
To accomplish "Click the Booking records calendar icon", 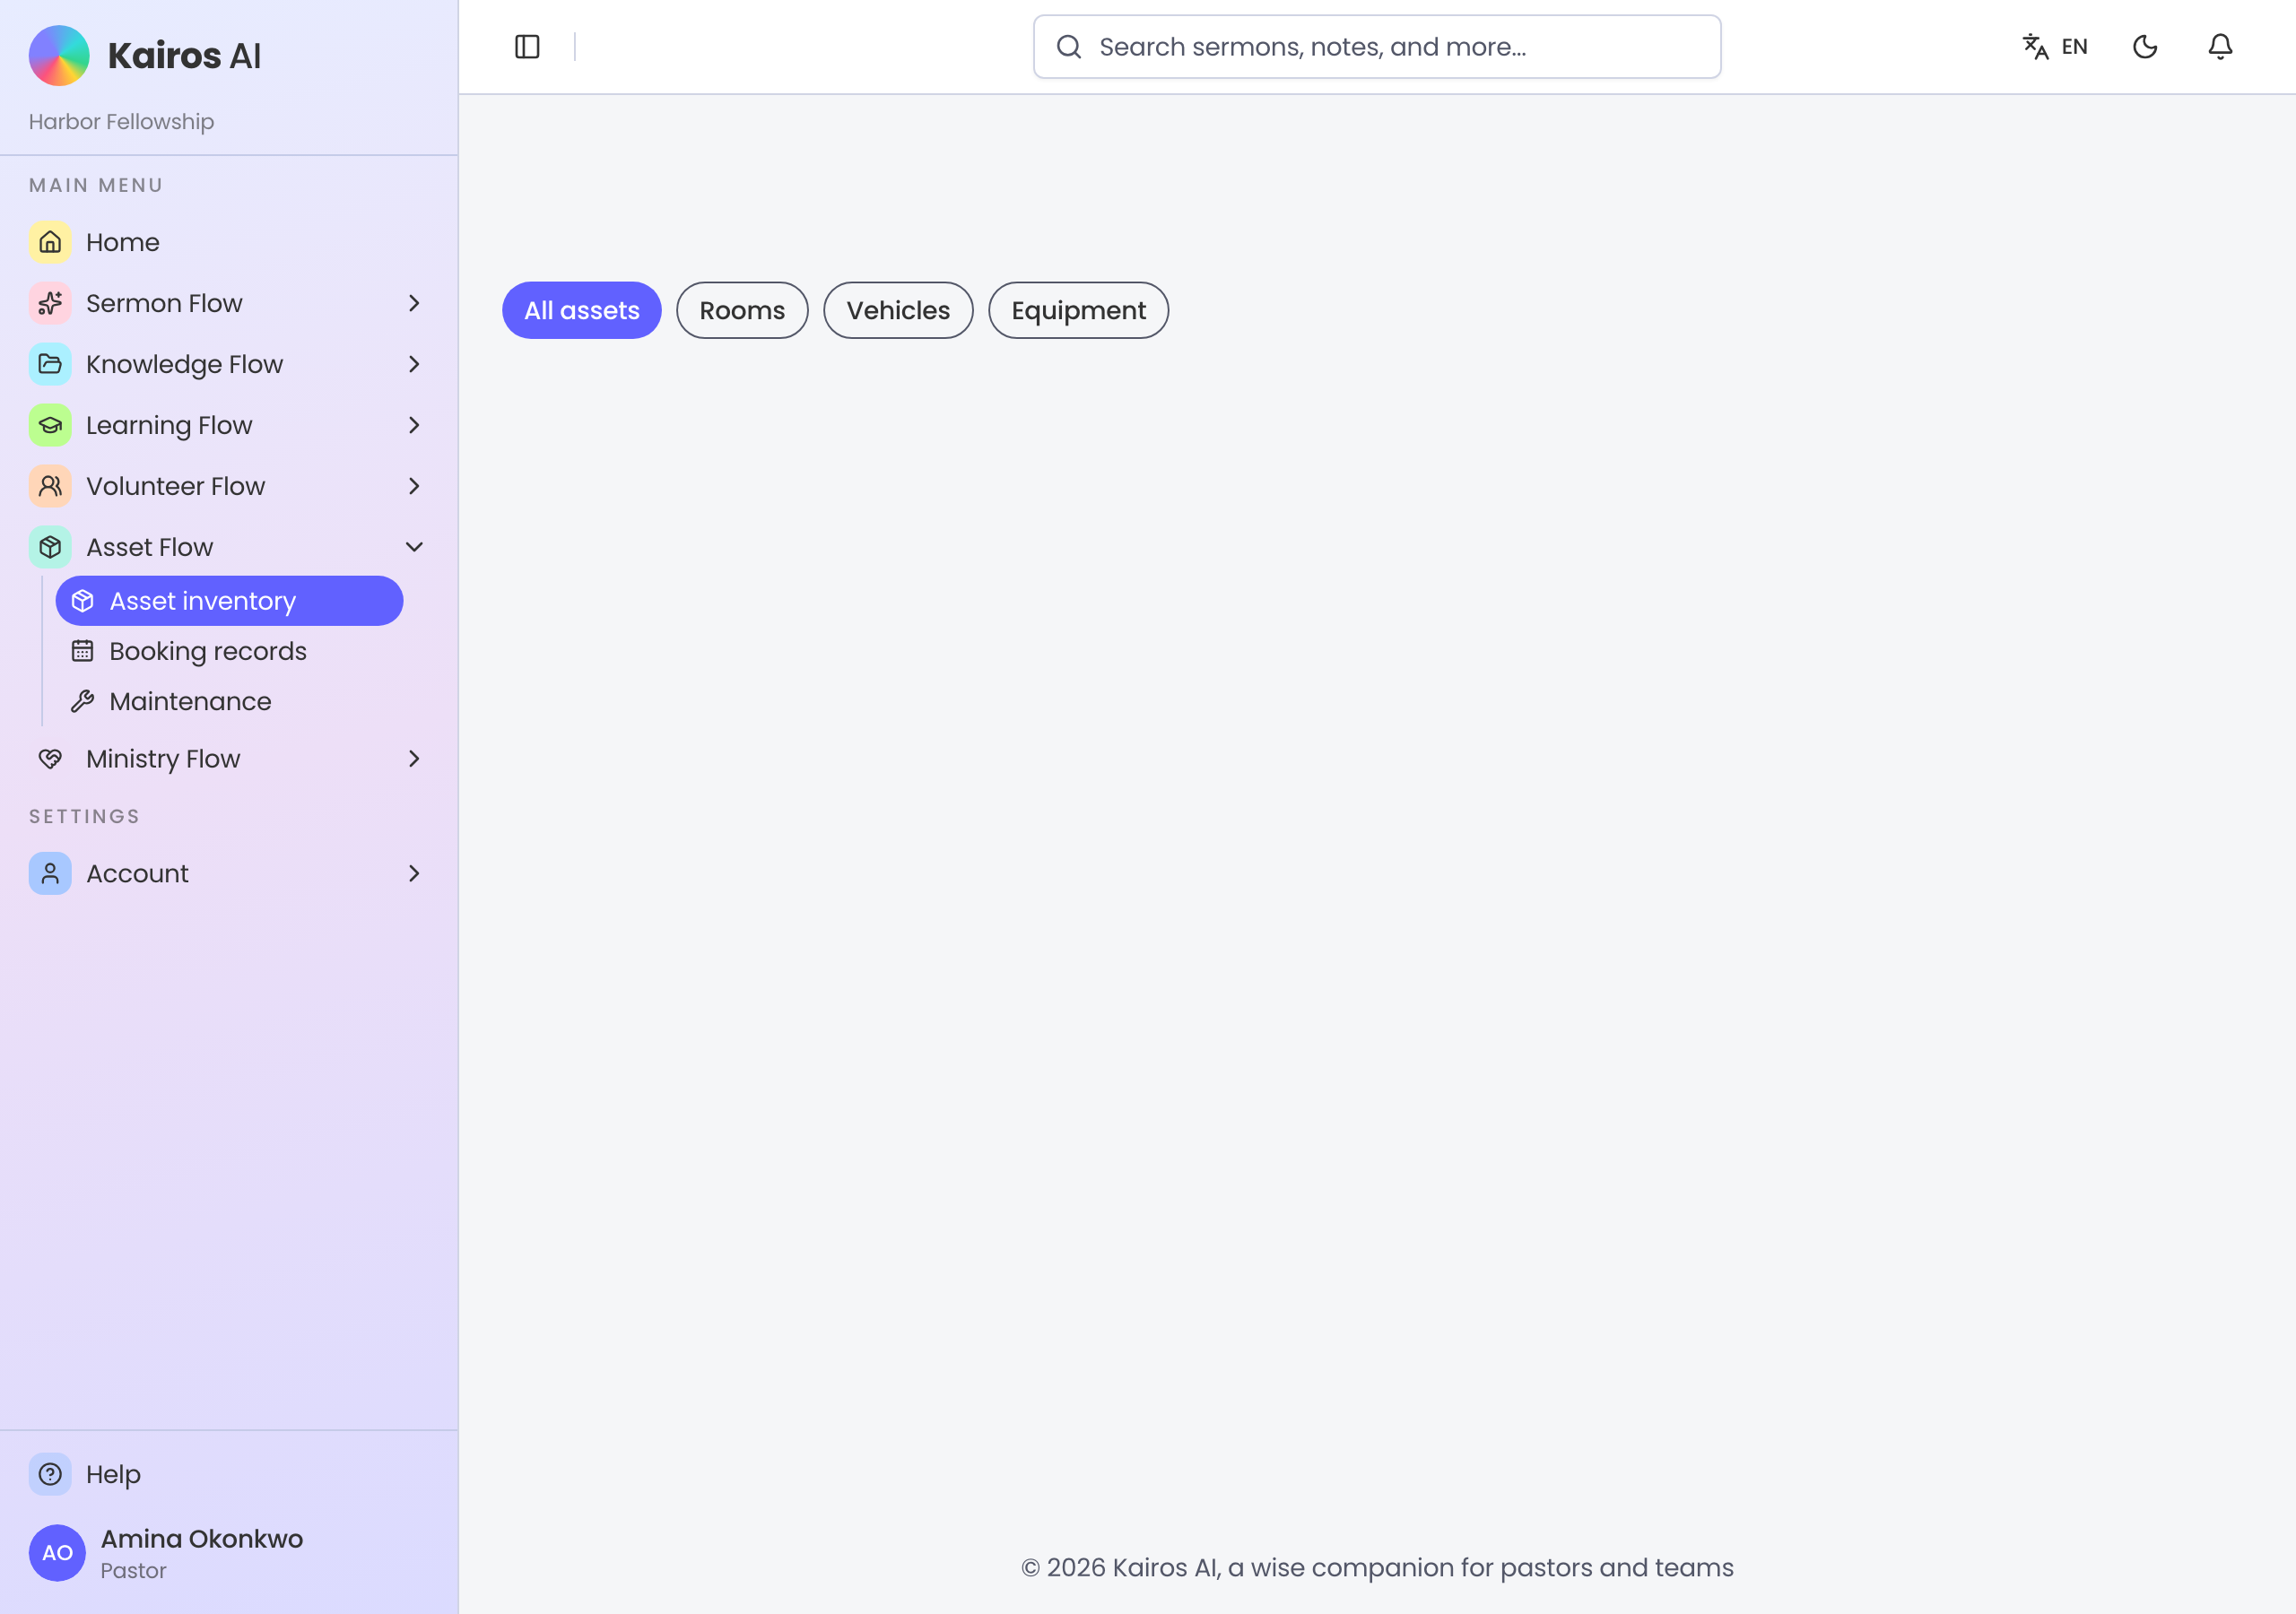I will tap(82, 651).
